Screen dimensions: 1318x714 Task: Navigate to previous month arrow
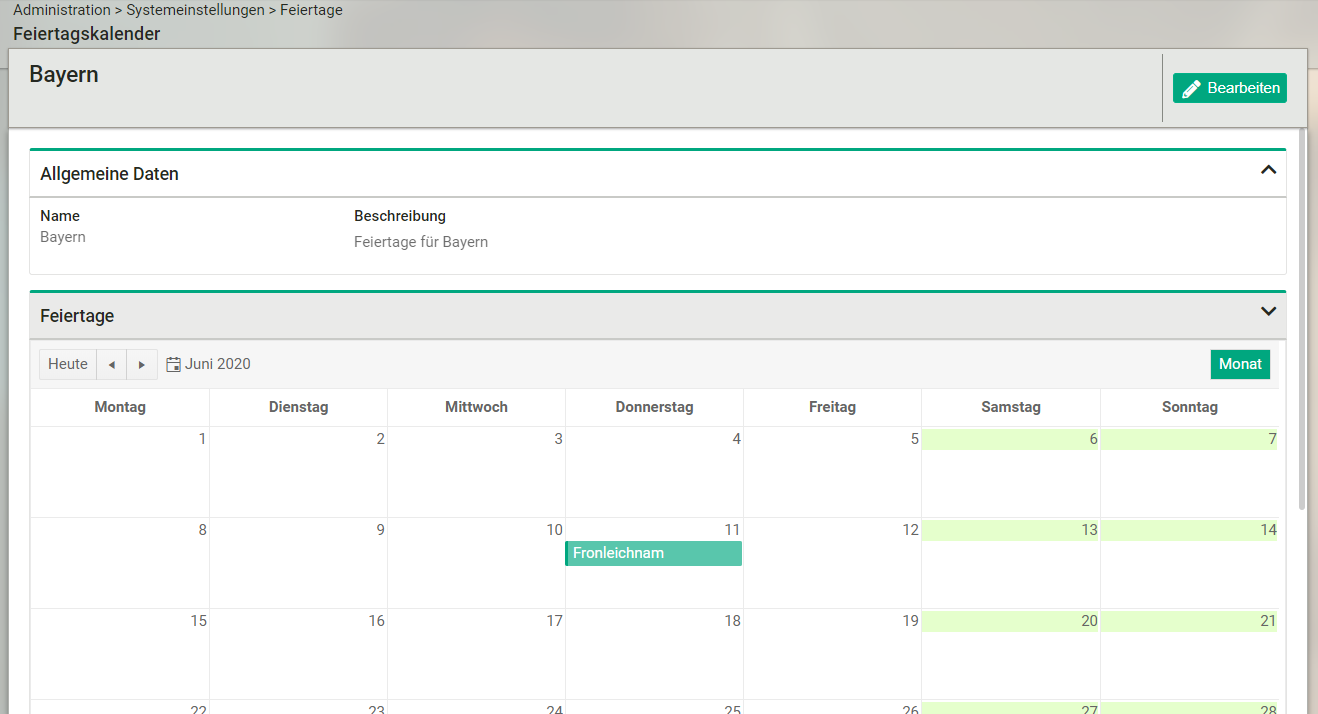(x=111, y=365)
